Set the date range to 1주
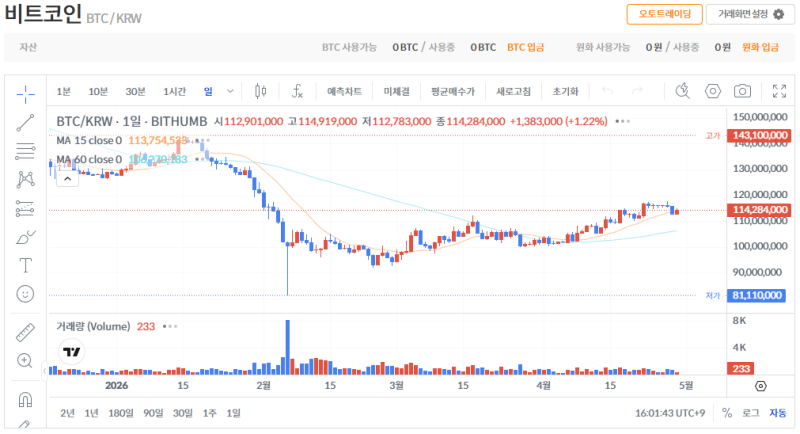The image size is (800, 434). 209,413
